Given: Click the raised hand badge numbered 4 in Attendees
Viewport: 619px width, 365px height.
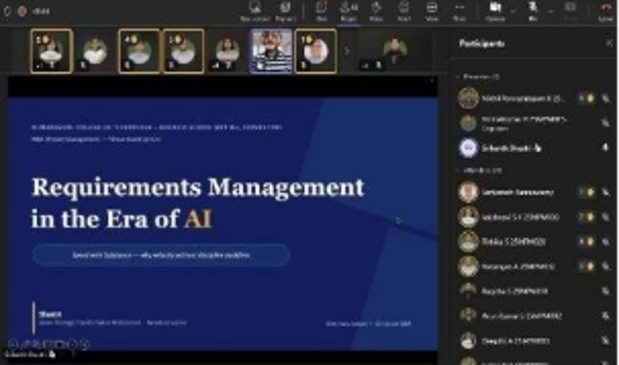Looking at the screenshot, I should click(586, 242).
